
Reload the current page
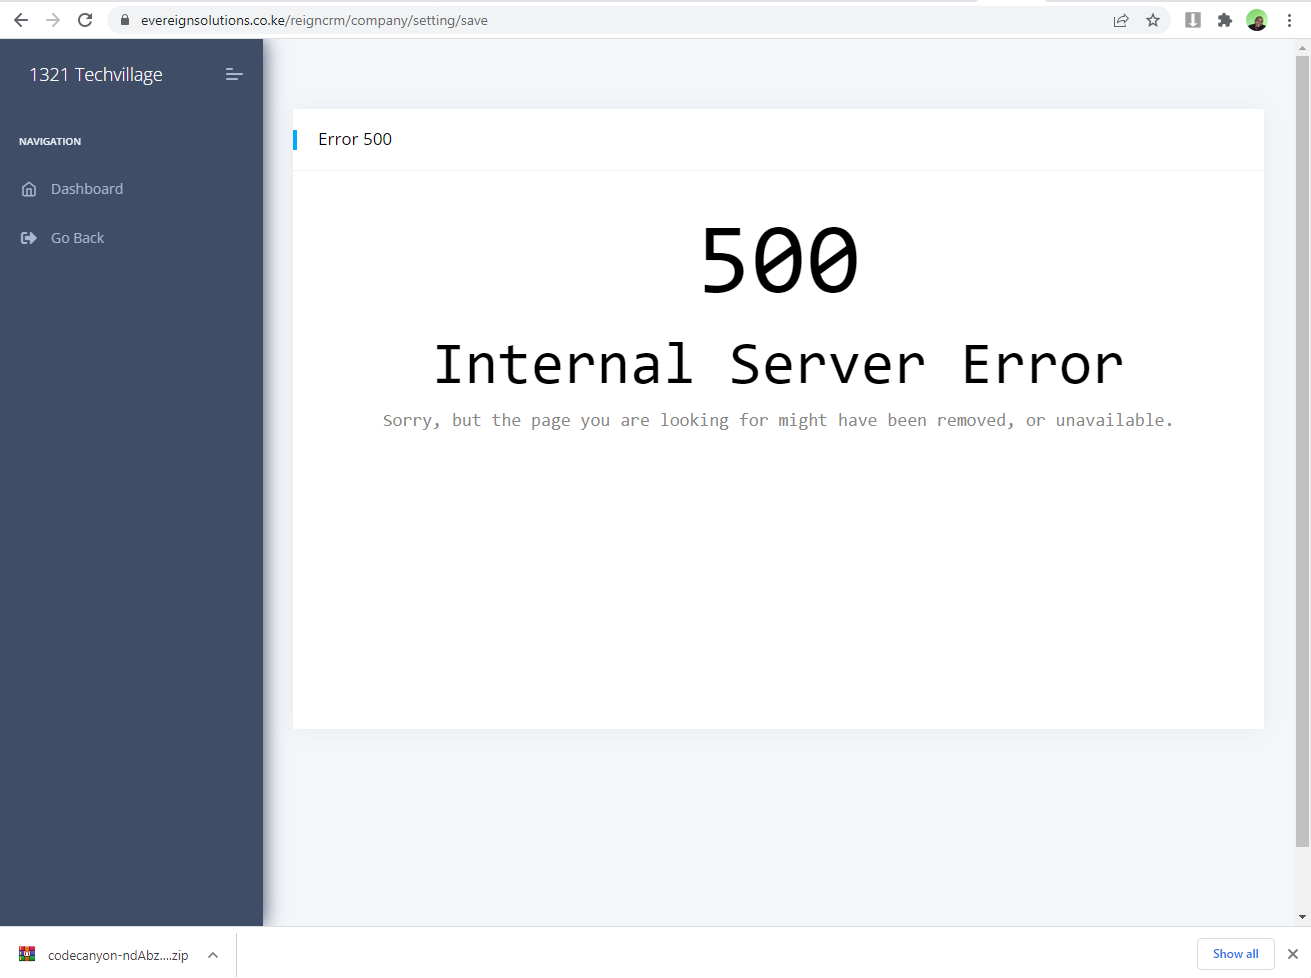(x=85, y=20)
